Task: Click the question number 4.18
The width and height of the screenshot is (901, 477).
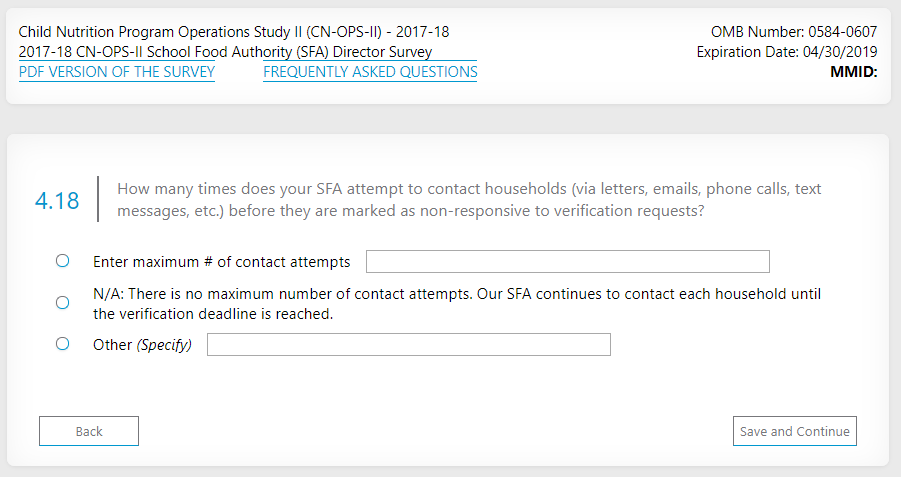Action: click(57, 201)
